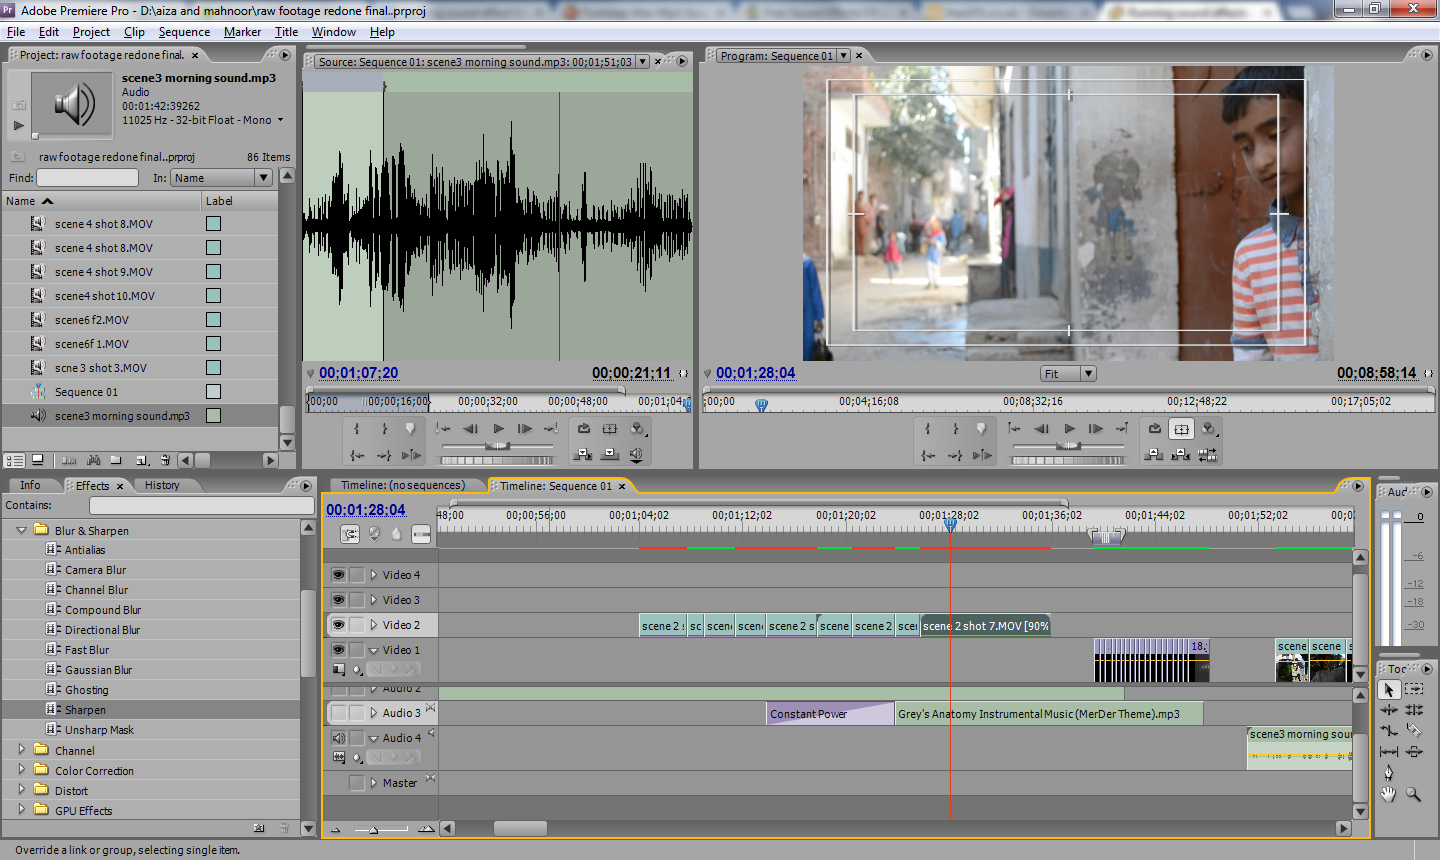Screen dimensions: 1440x860
Task: Switch to the Info tab
Action: [31, 485]
